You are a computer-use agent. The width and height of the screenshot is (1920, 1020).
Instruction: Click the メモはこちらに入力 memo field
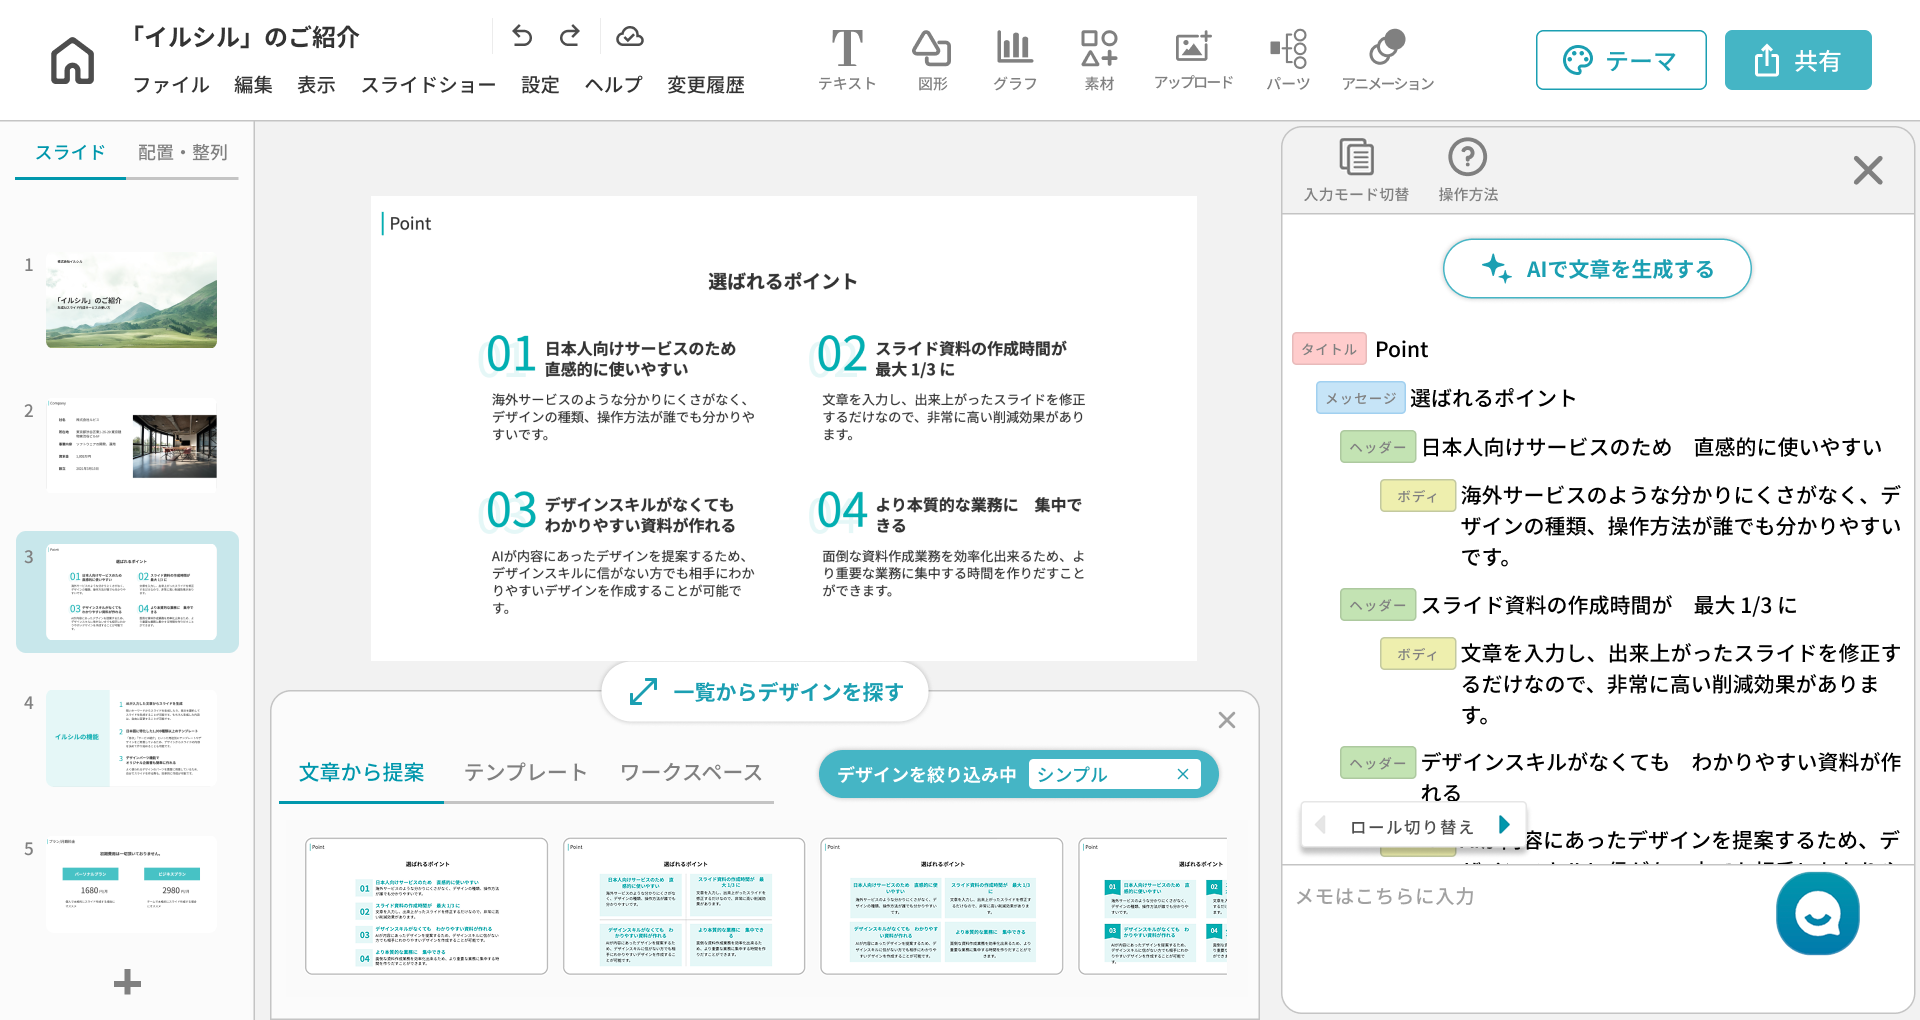[x=1520, y=896]
